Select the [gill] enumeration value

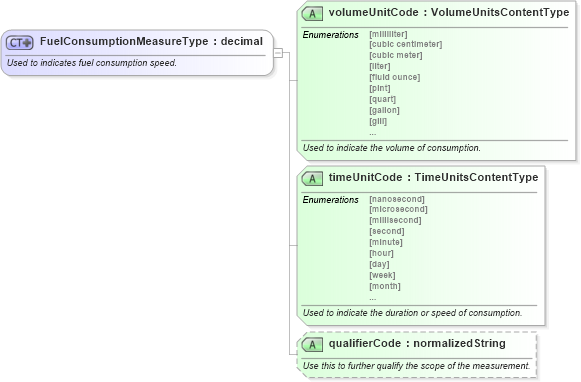pyautogui.click(x=378, y=121)
